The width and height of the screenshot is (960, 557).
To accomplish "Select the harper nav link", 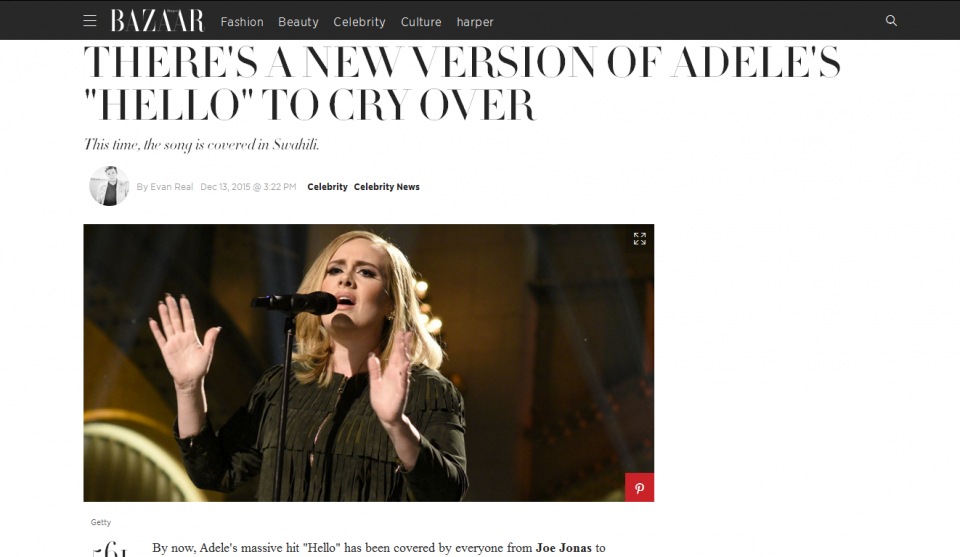I will [474, 22].
